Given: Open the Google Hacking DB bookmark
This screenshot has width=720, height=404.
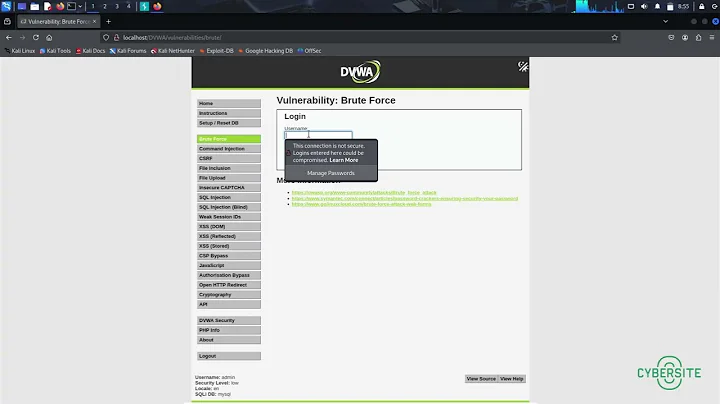Looking at the screenshot, I should 265,51.
